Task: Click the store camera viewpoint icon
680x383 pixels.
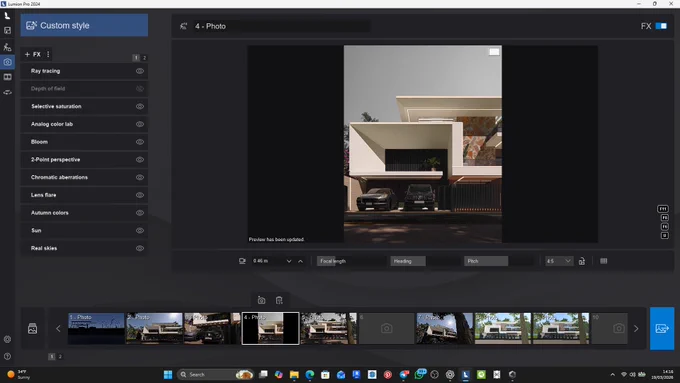Action: click(261, 301)
